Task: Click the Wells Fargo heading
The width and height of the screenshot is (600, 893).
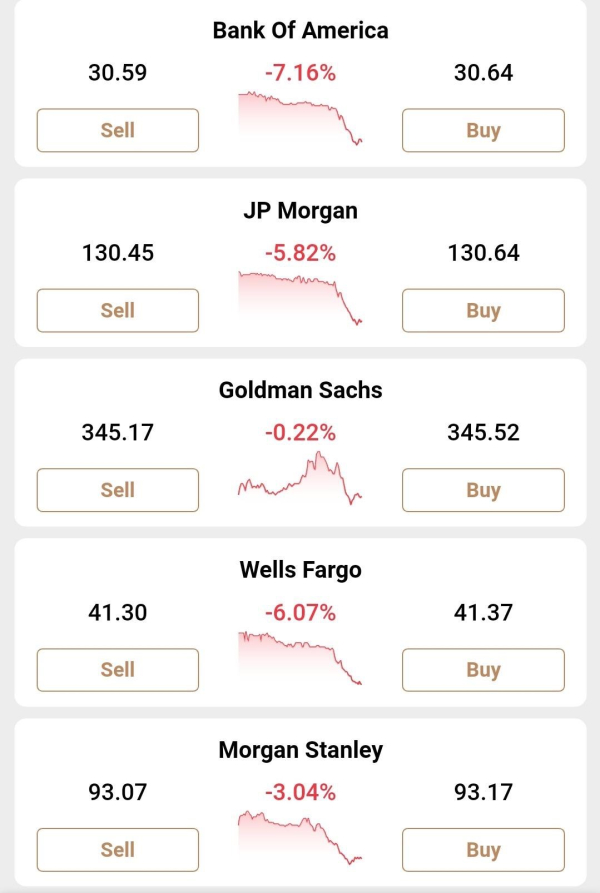Action: [300, 570]
